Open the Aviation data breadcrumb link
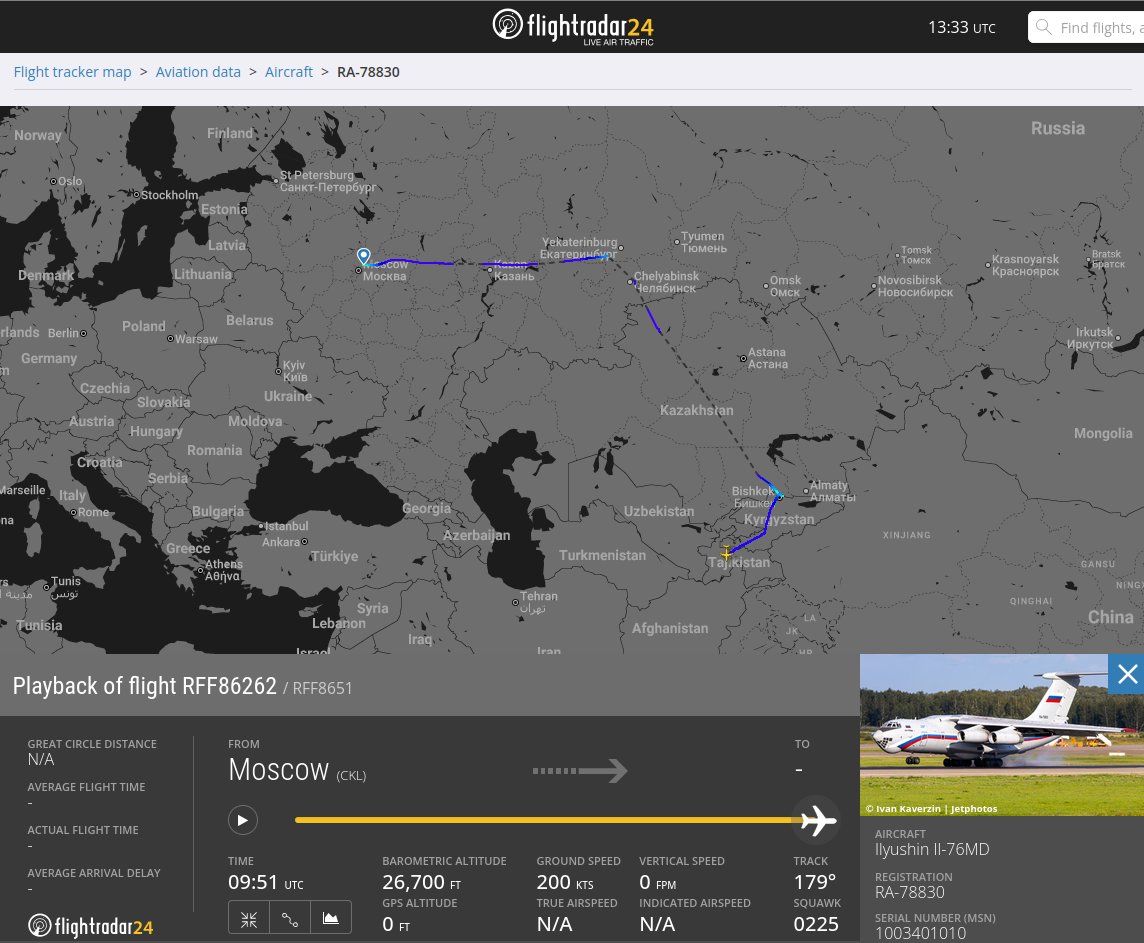Screen dimensions: 1144x943 [x=198, y=71]
